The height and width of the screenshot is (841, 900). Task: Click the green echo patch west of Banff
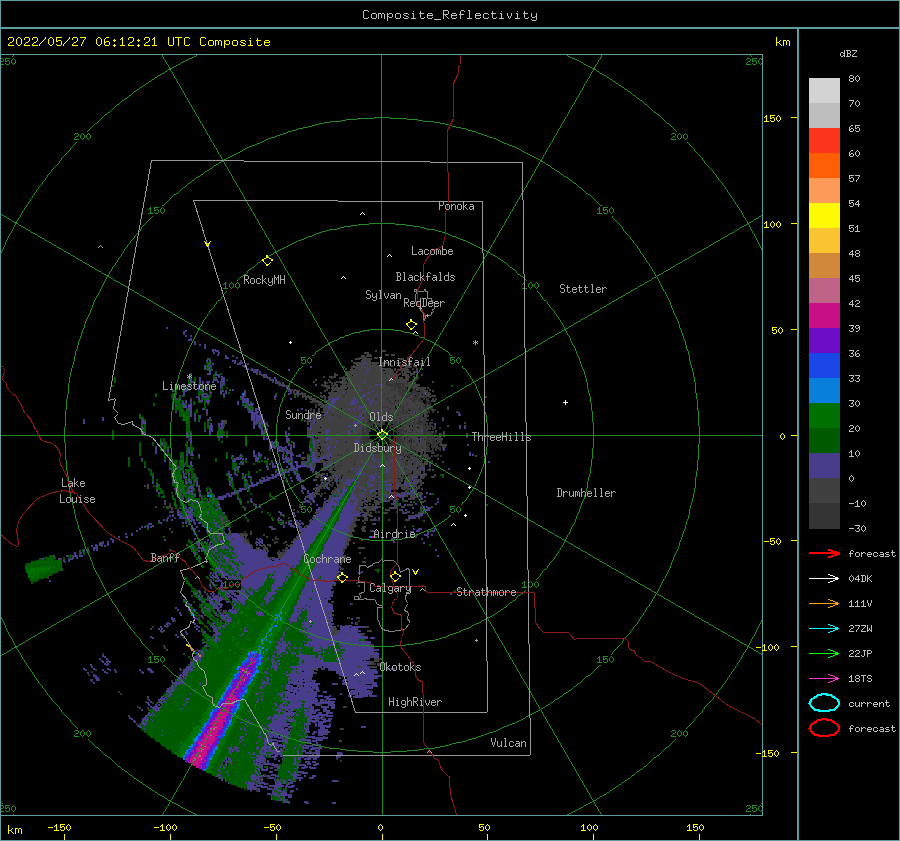click(x=44, y=568)
